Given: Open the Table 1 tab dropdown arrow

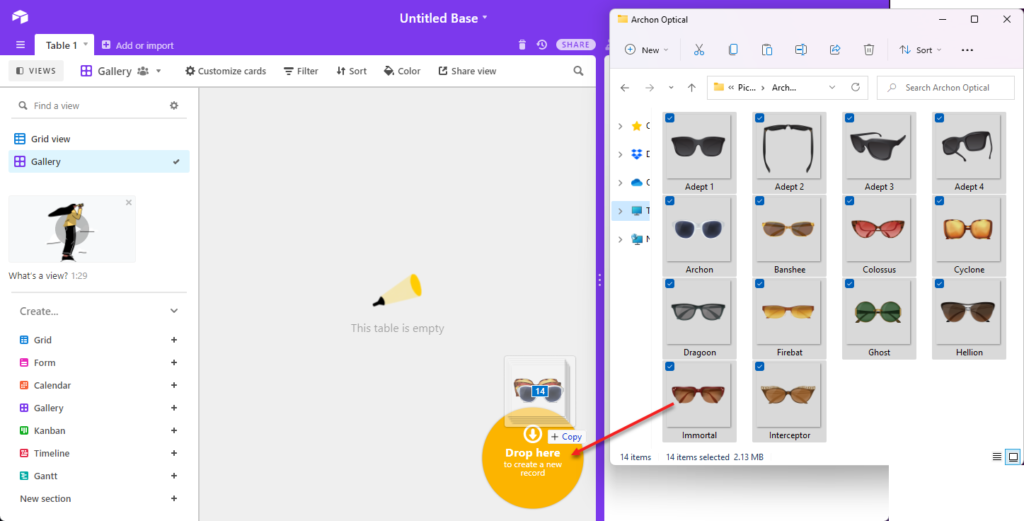Looking at the screenshot, I should (x=85, y=44).
